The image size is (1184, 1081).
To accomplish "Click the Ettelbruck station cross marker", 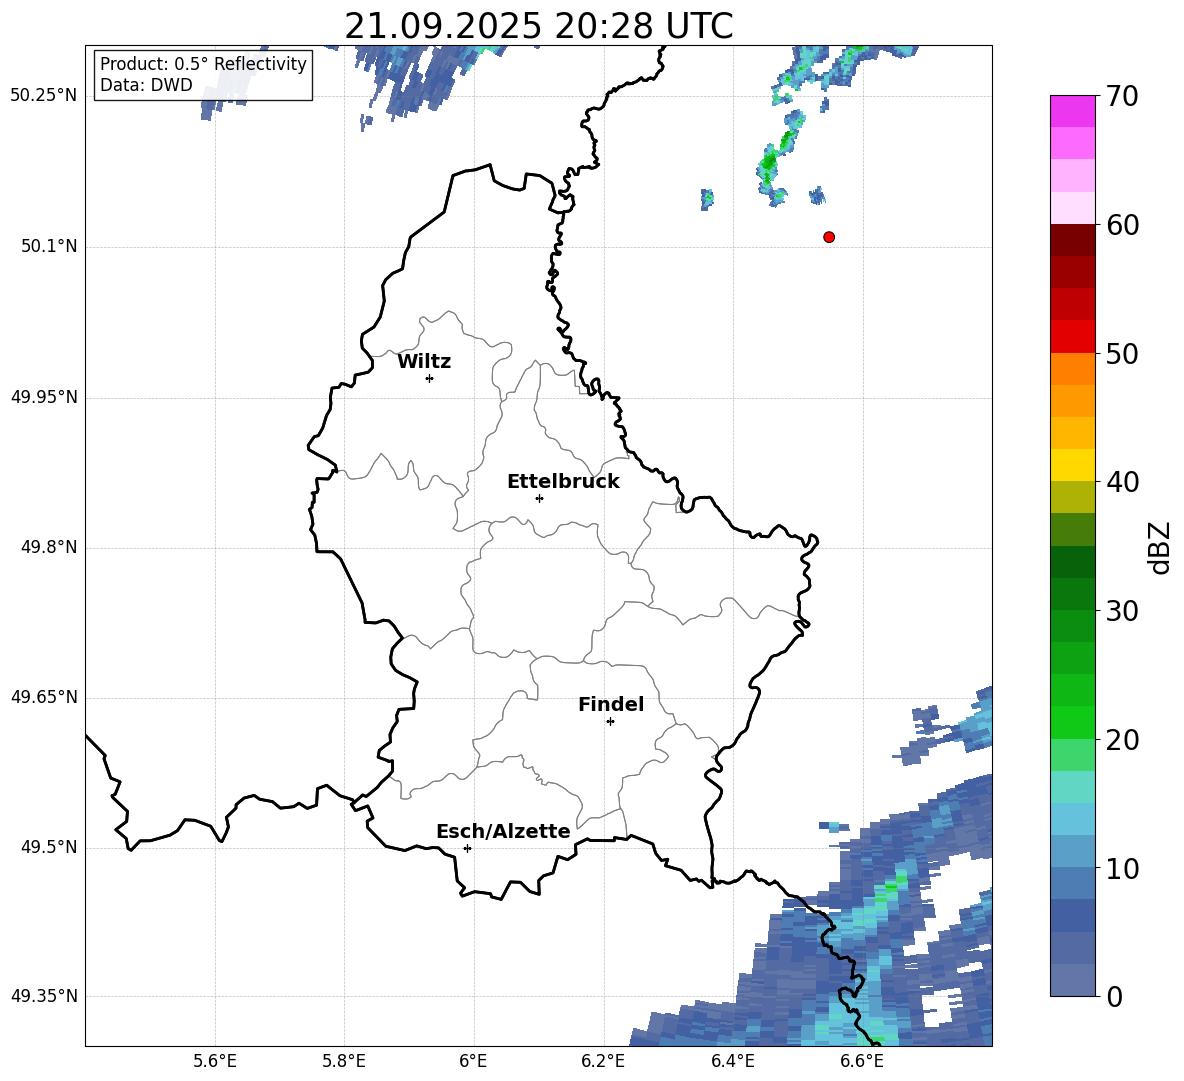I will (x=539, y=498).
